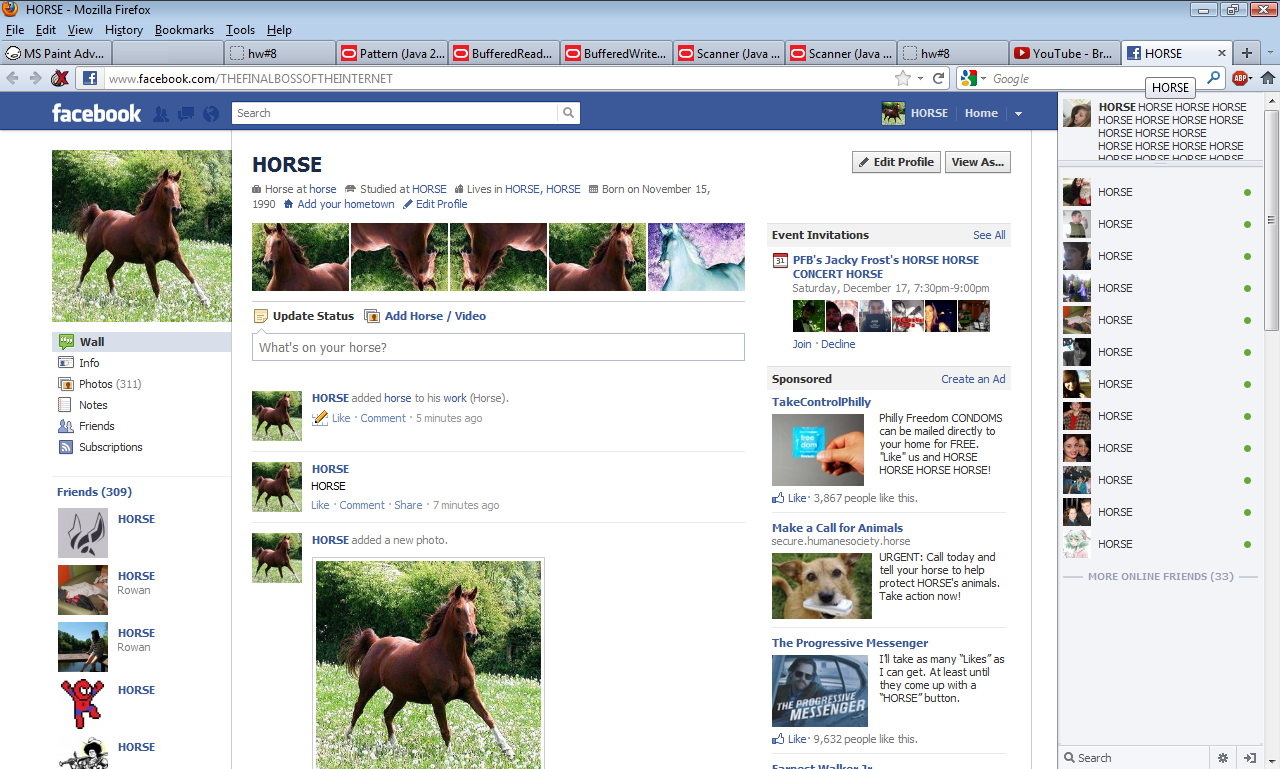Click the Facebook Search field
The image size is (1280, 769).
click(x=395, y=113)
